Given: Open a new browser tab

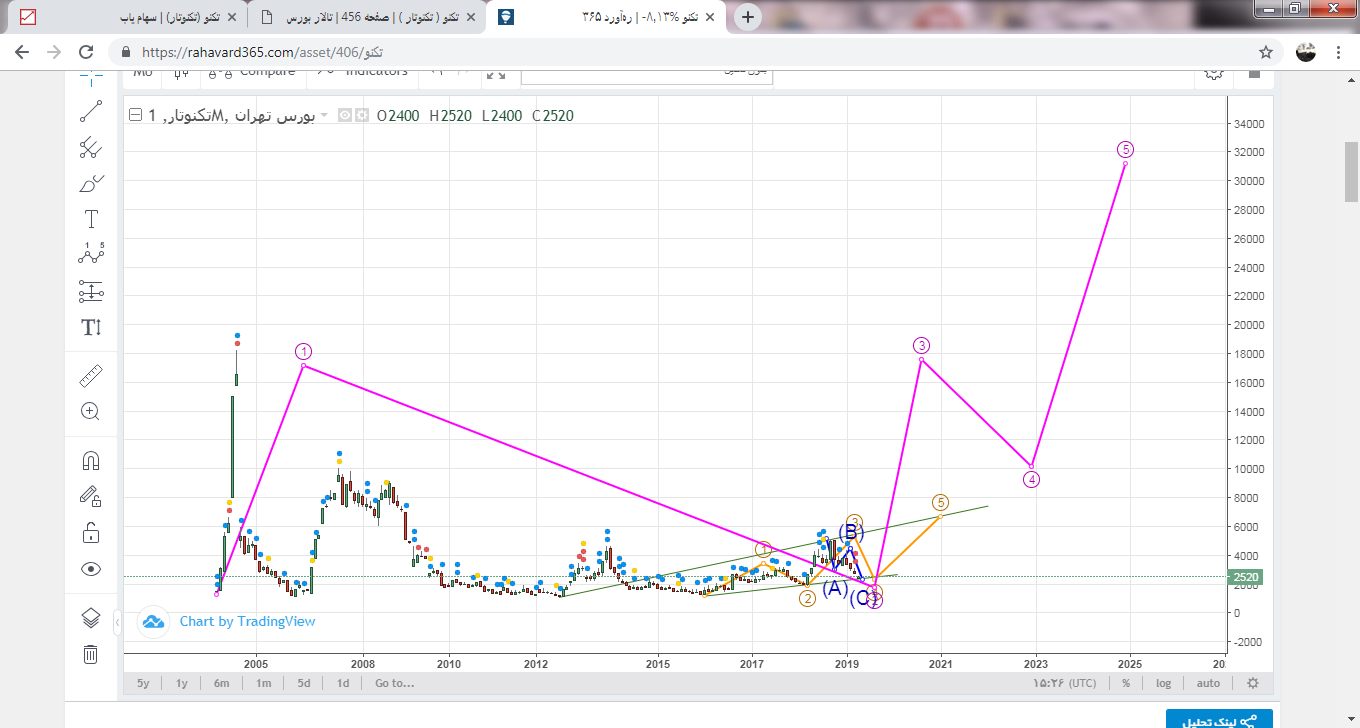Looking at the screenshot, I should (x=748, y=16).
